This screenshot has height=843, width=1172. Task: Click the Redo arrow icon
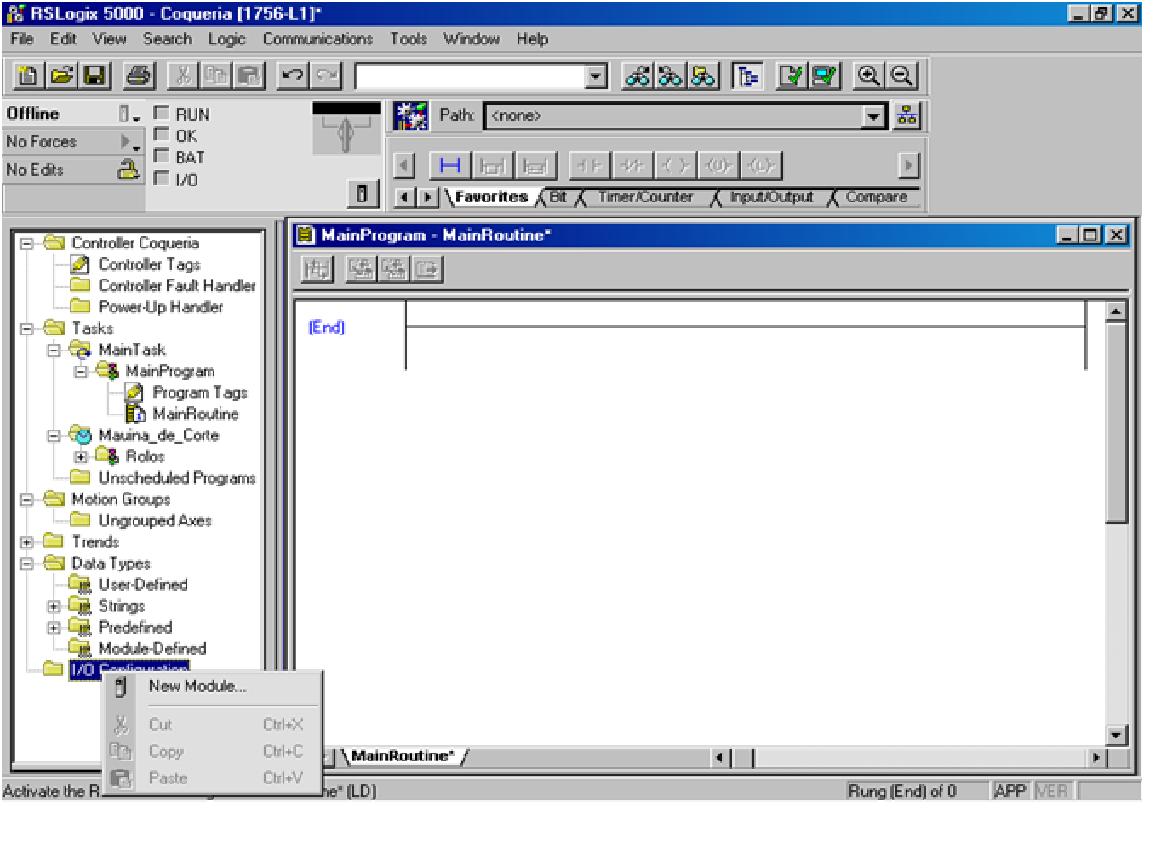pyautogui.click(x=326, y=75)
